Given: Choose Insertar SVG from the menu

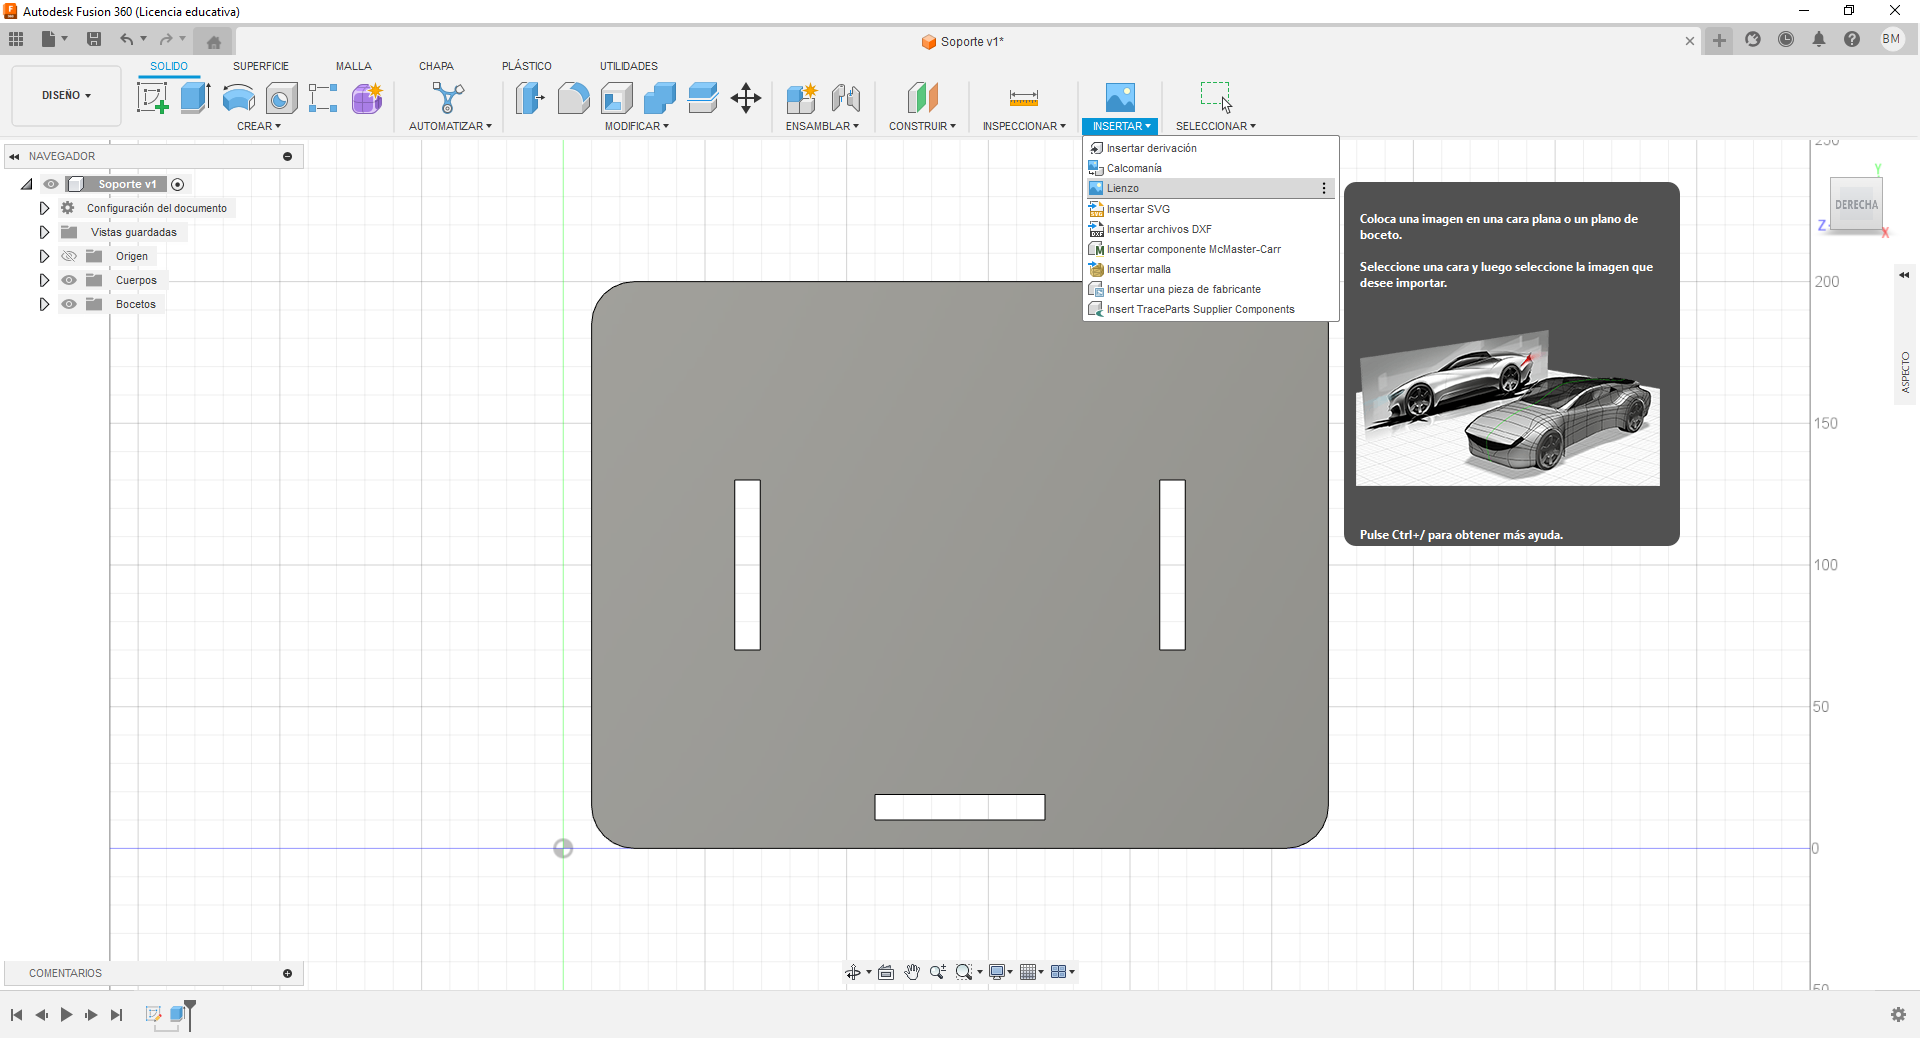Looking at the screenshot, I should coord(1138,209).
